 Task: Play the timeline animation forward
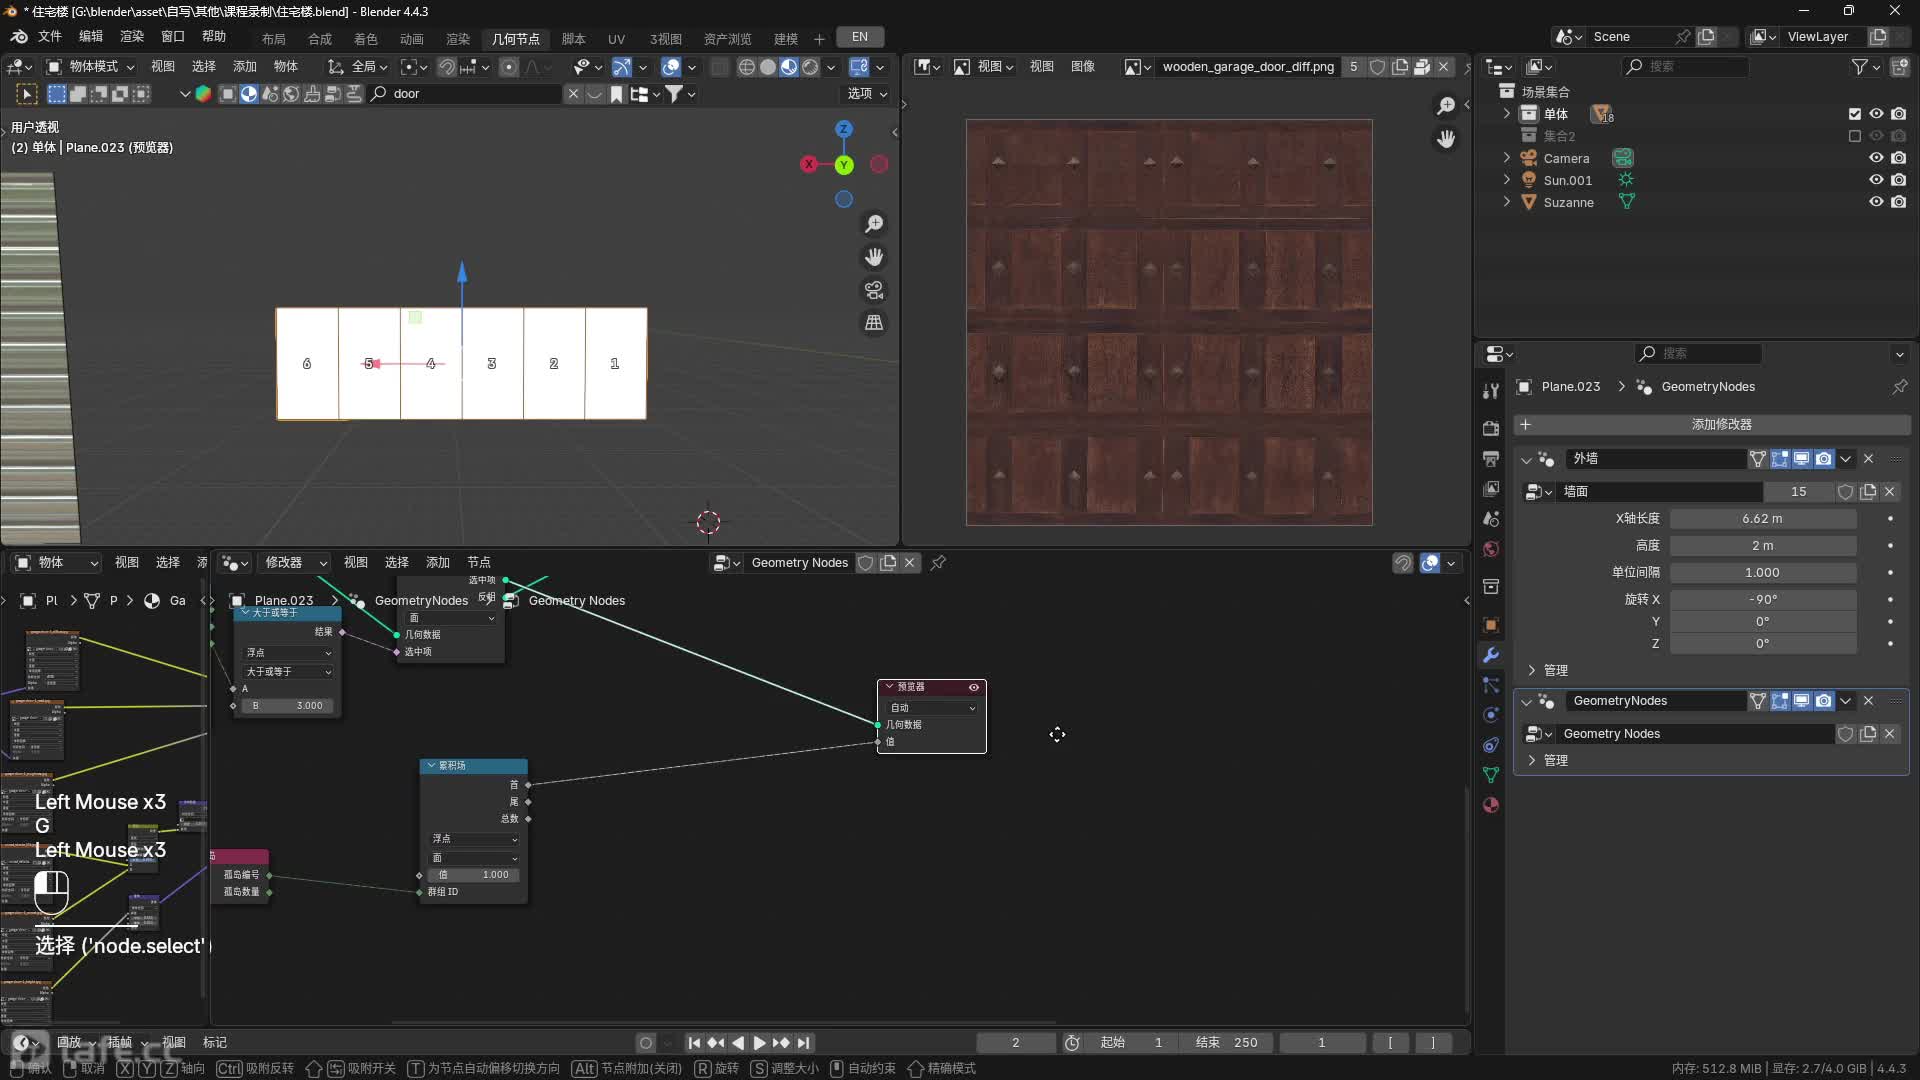[x=759, y=1043]
